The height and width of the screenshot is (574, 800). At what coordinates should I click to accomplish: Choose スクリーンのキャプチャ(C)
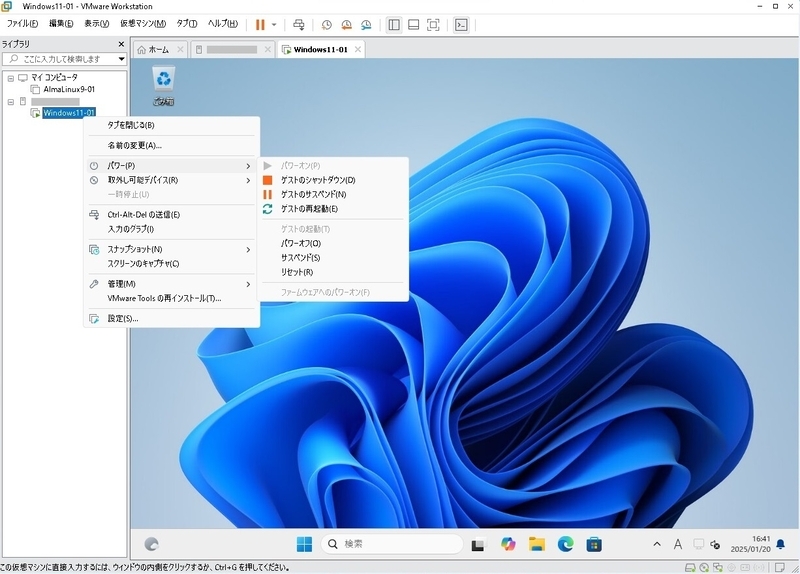pyautogui.click(x=171, y=264)
